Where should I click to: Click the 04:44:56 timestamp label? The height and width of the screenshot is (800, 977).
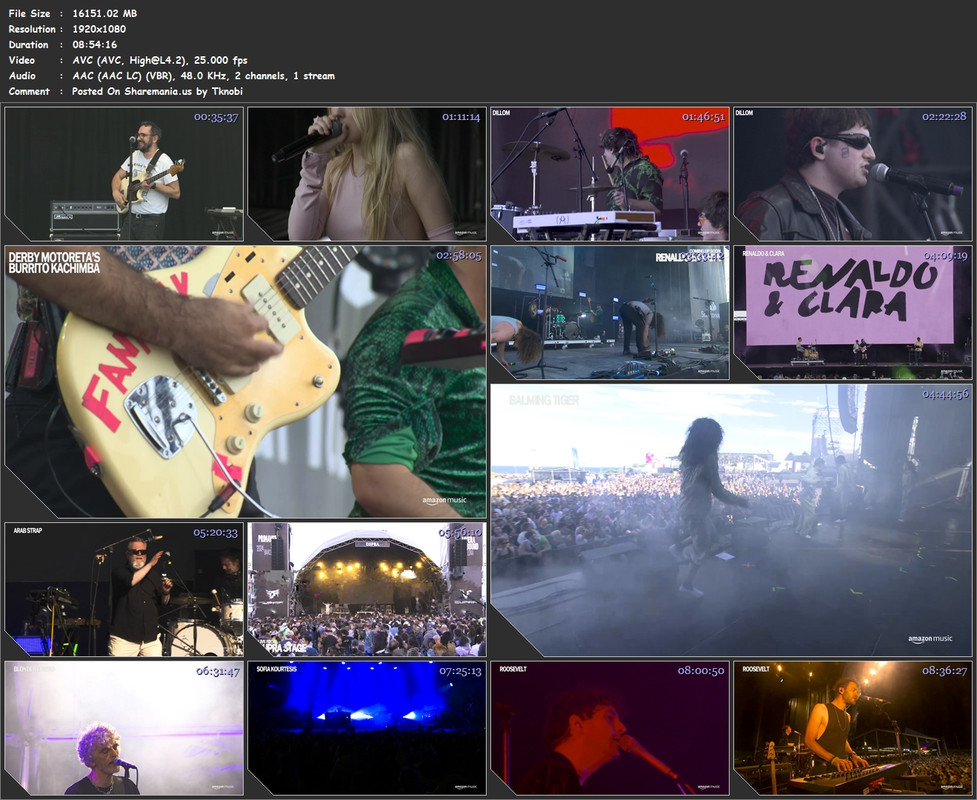click(945, 394)
